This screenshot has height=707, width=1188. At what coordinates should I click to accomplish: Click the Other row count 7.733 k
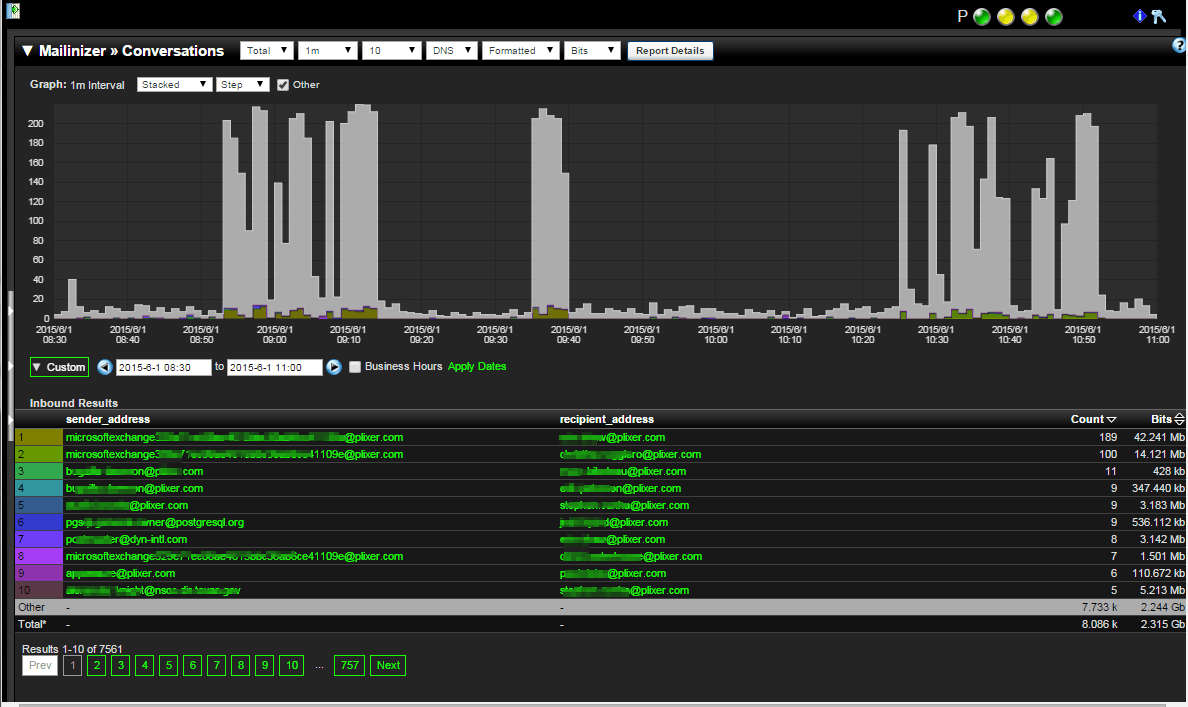tap(1099, 607)
